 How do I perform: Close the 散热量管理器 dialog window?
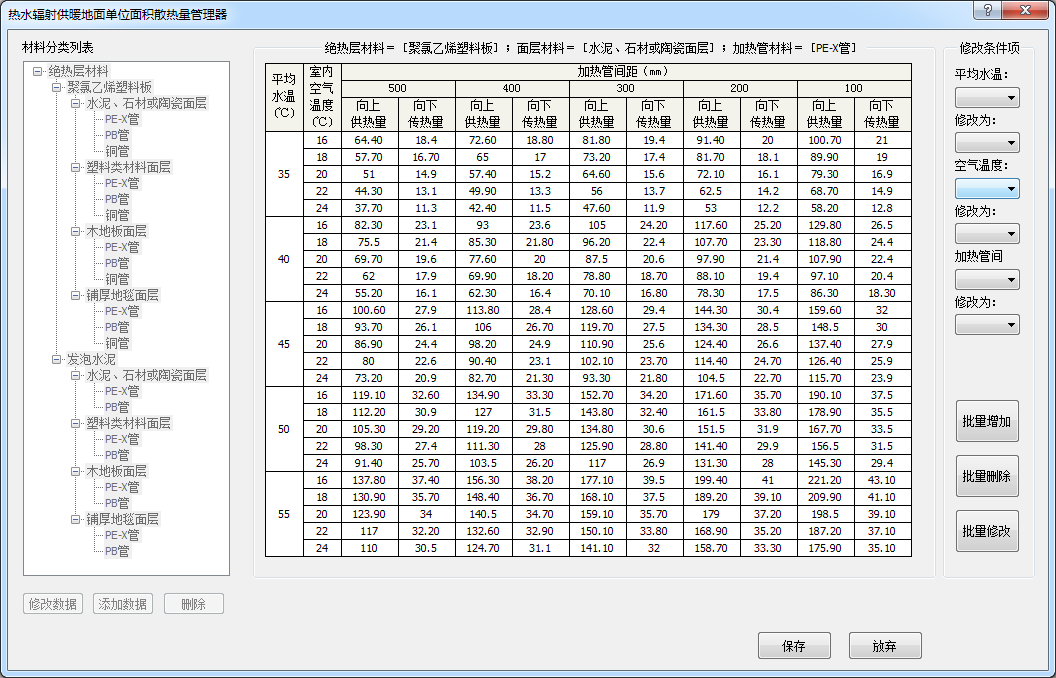click(1027, 10)
